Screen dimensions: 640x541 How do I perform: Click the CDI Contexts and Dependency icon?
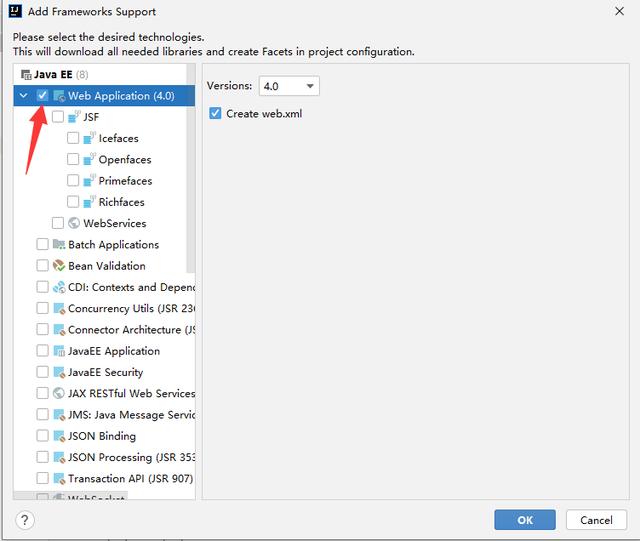(59, 287)
